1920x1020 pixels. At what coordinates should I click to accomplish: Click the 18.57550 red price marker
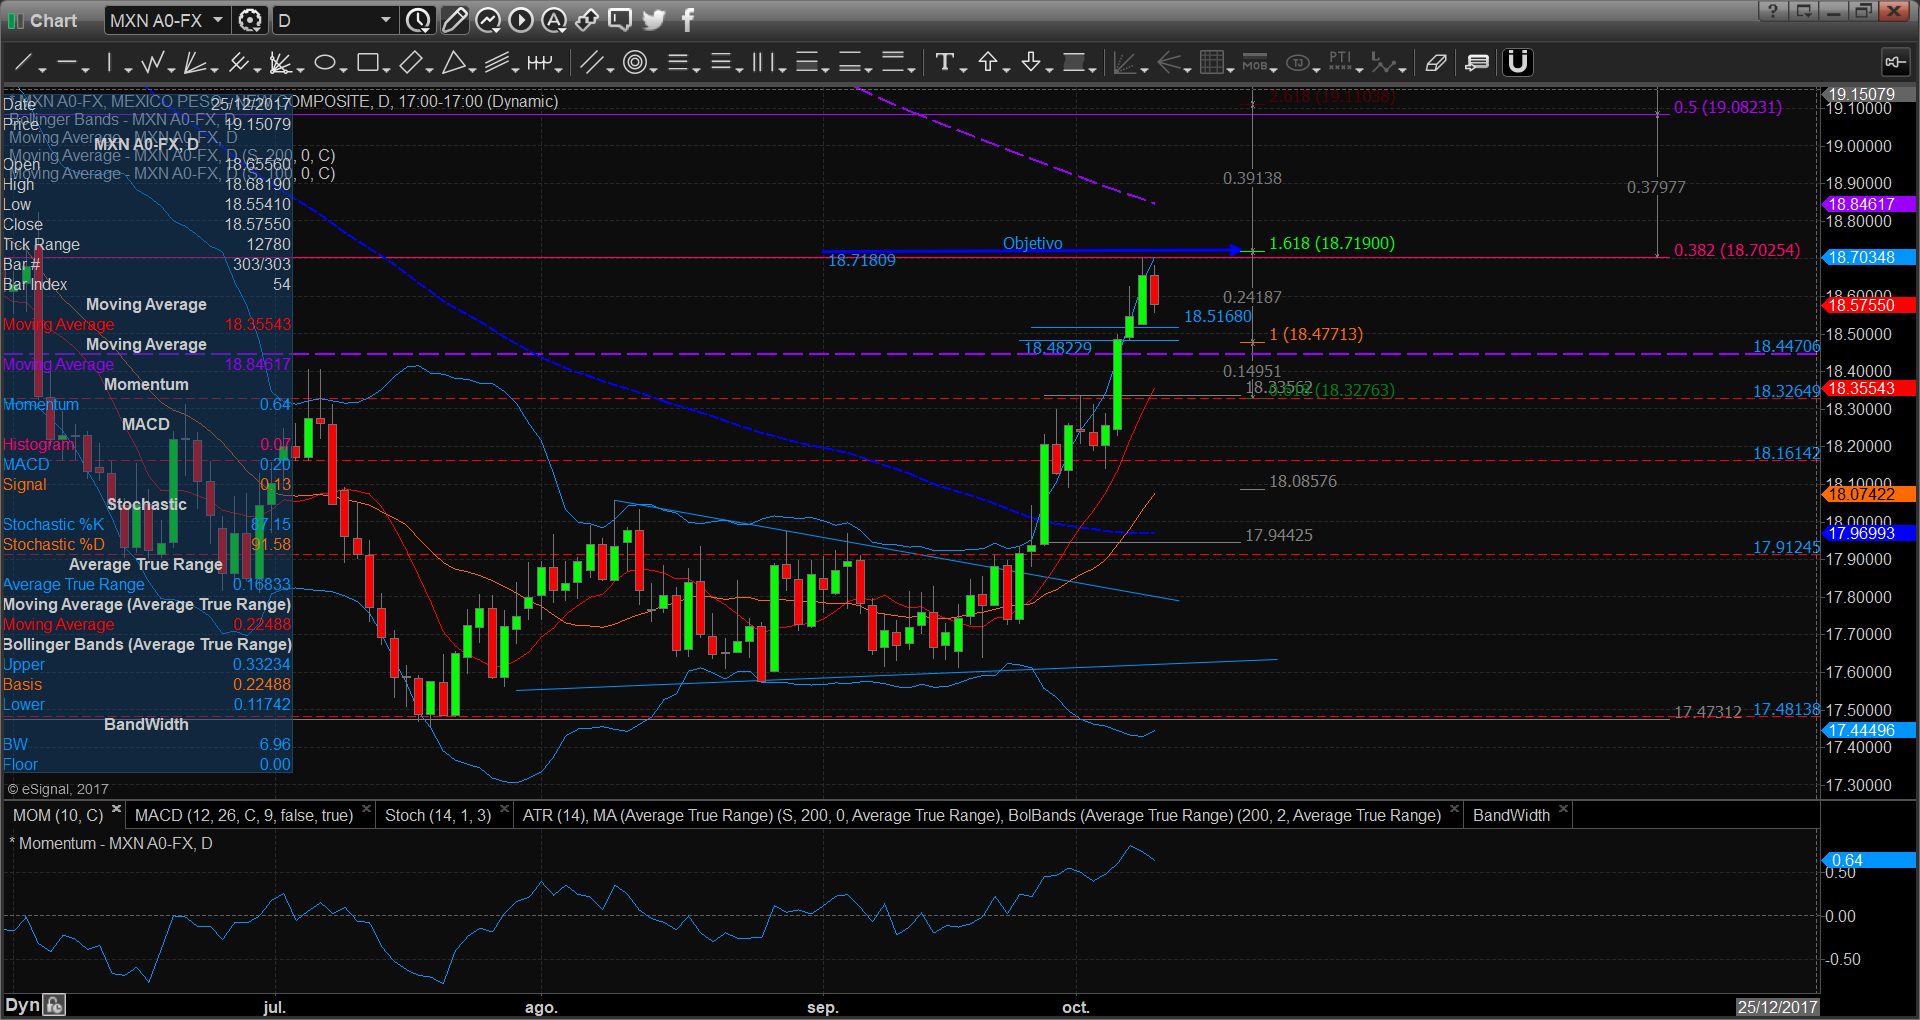click(x=1868, y=305)
